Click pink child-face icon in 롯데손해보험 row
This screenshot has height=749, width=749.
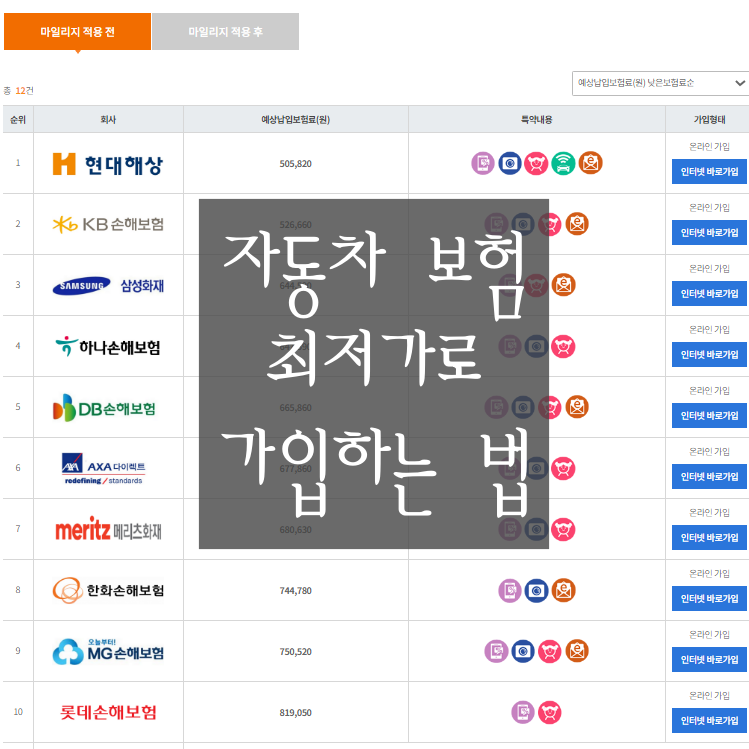pyautogui.click(x=550, y=712)
